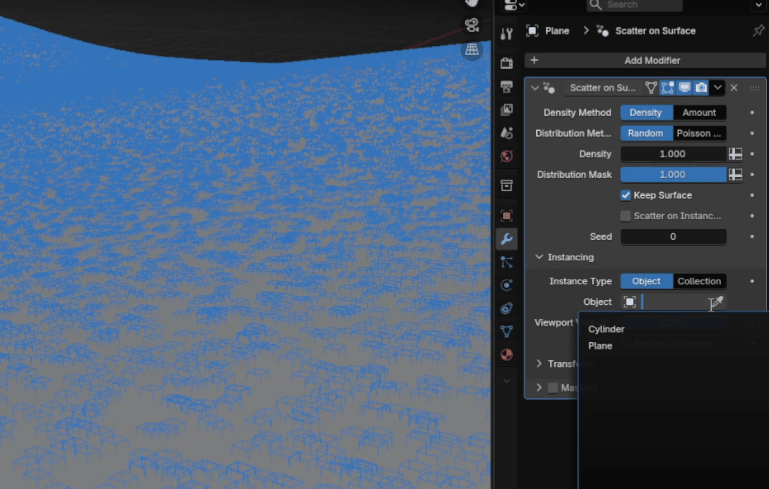769x489 pixels.
Task: Set Density Method to Amount
Action: coord(699,113)
